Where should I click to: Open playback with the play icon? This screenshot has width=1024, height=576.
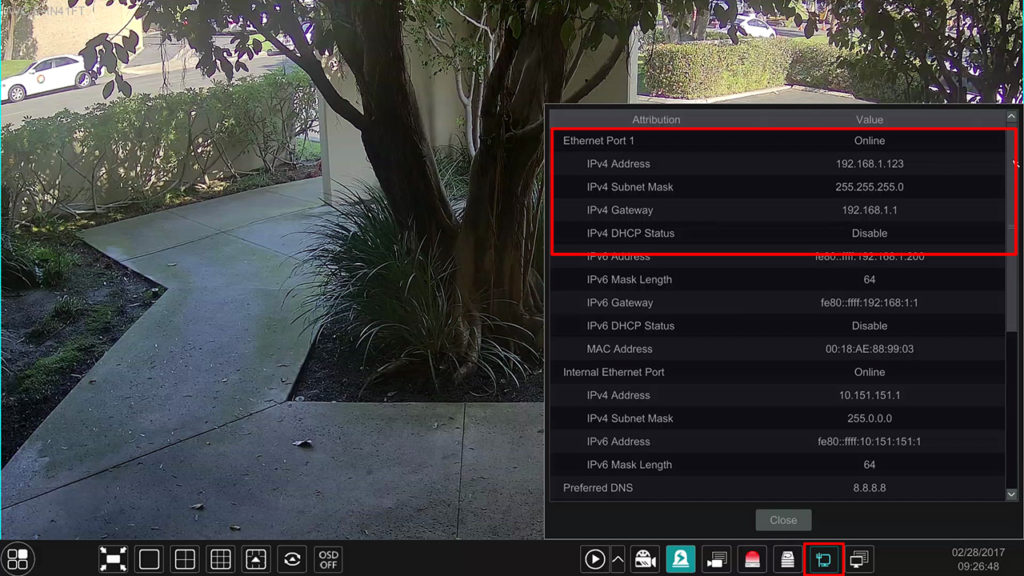[x=594, y=559]
